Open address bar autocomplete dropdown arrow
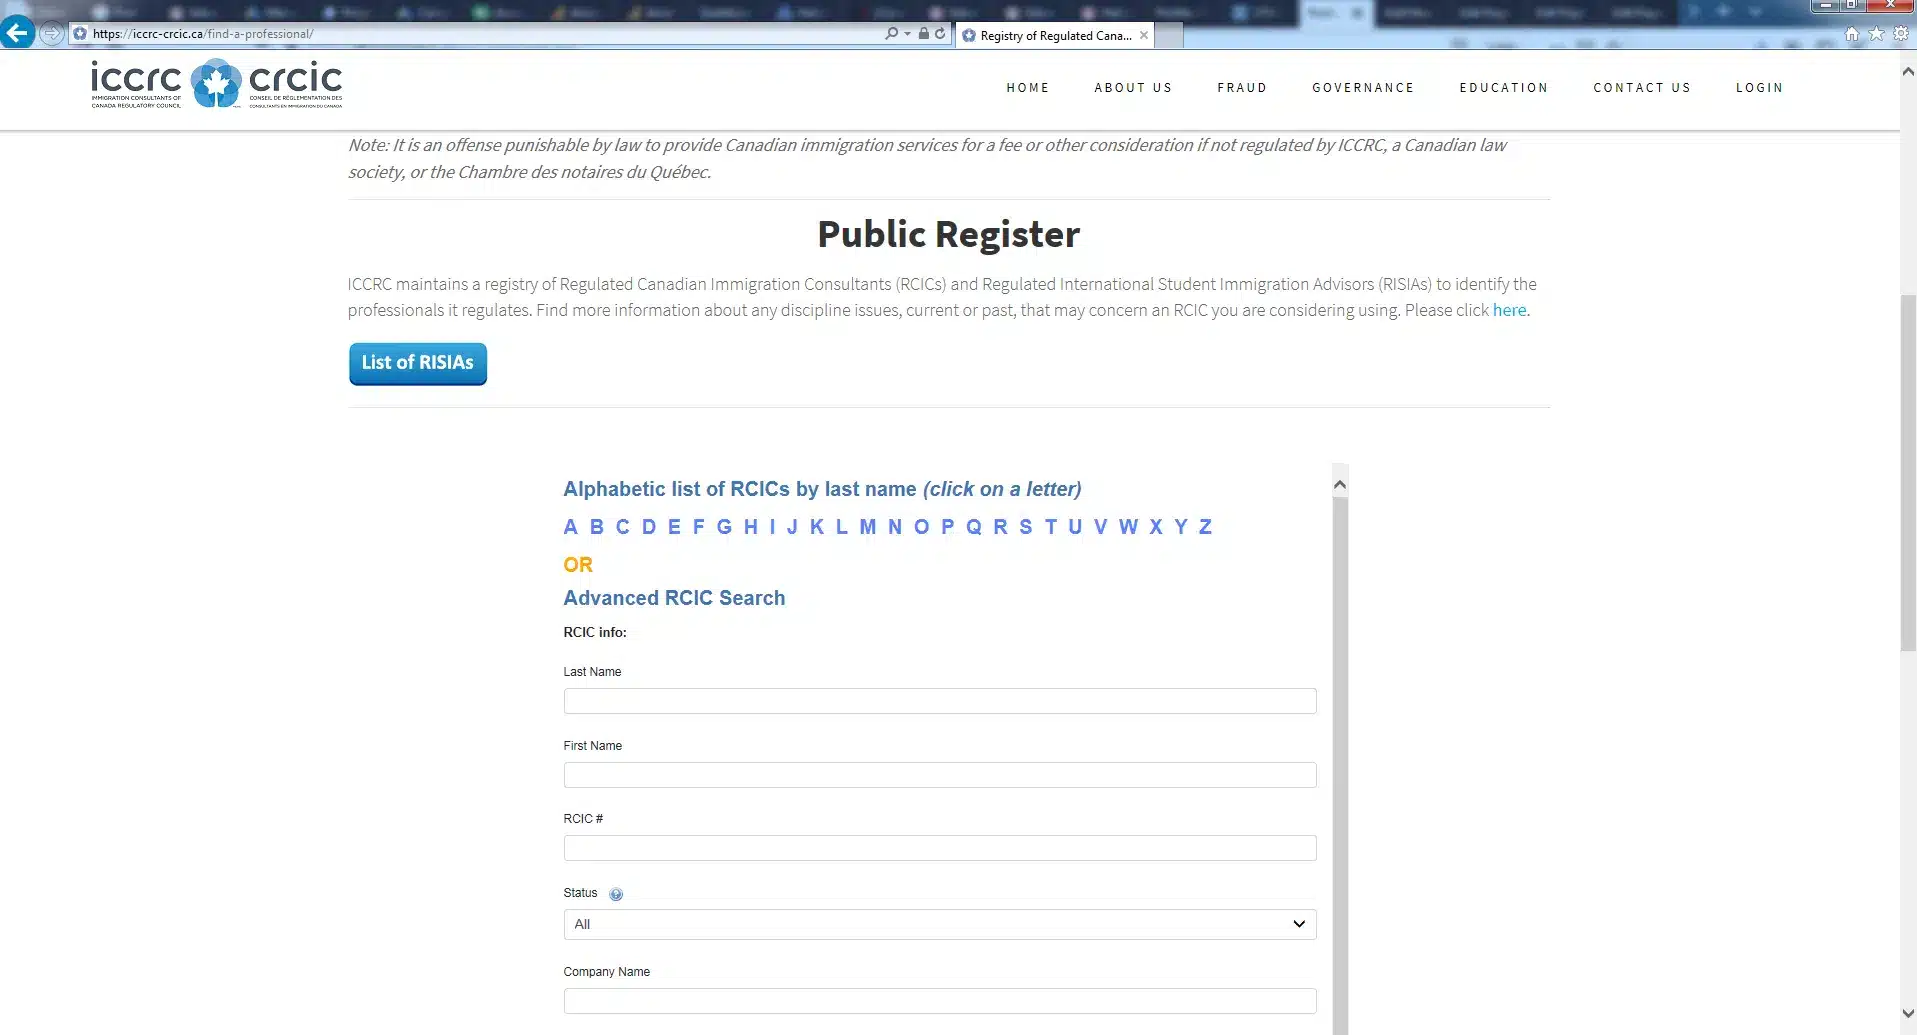 (x=907, y=34)
